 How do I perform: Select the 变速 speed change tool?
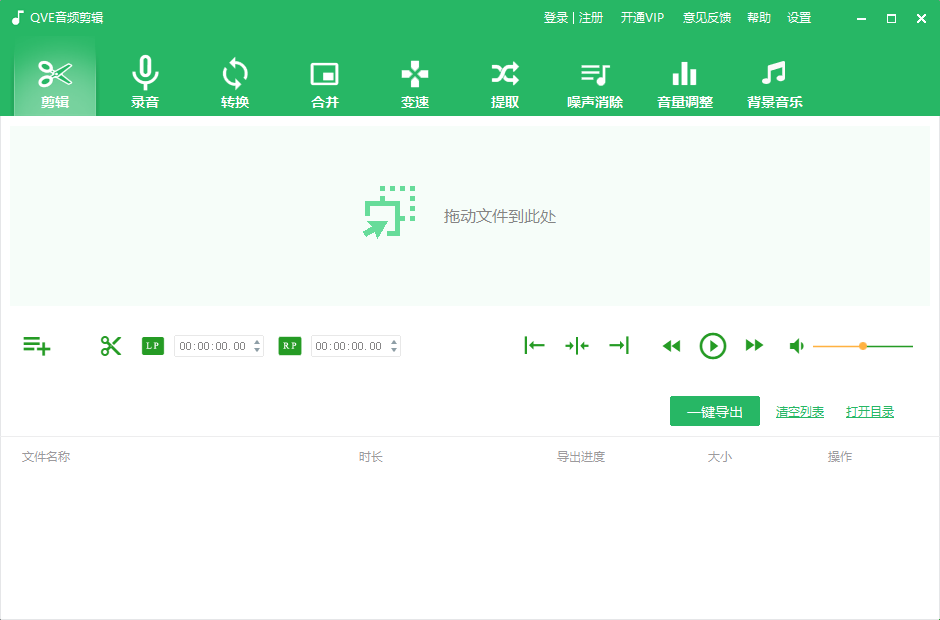tap(414, 82)
